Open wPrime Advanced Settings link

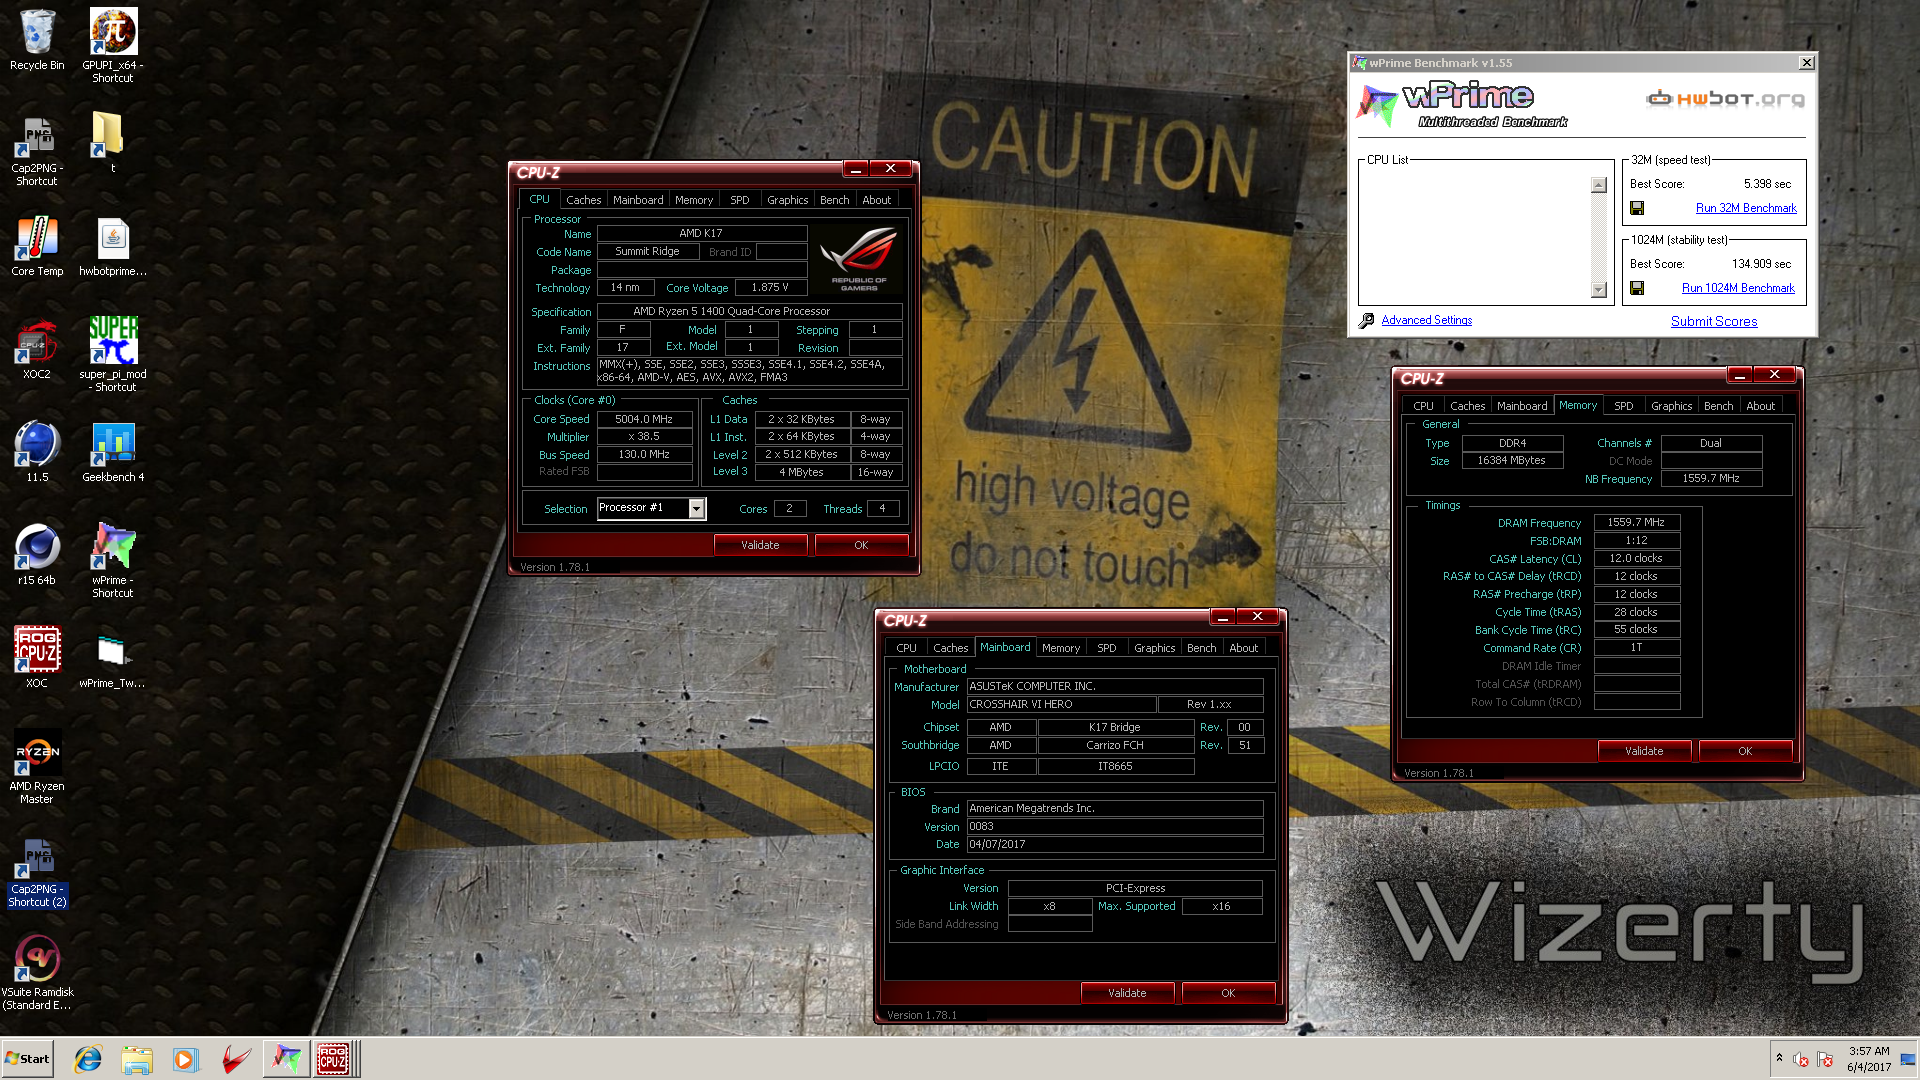pos(1427,320)
